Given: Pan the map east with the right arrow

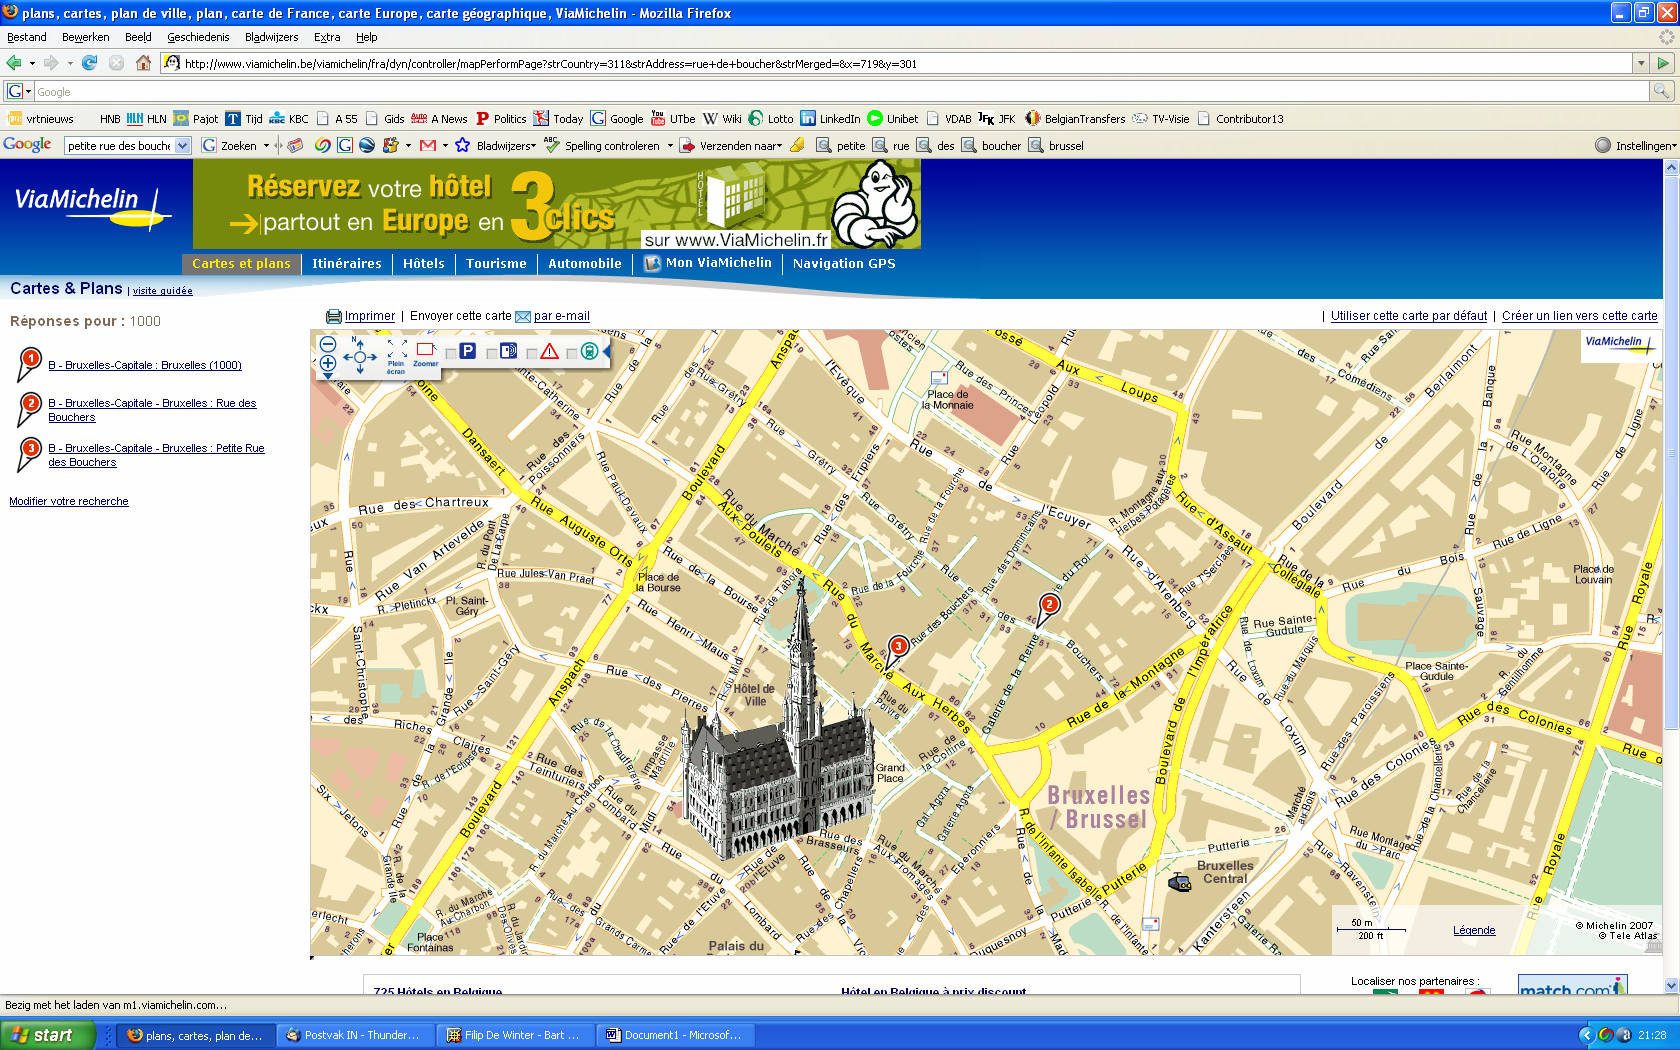Looking at the screenshot, I should [x=374, y=356].
